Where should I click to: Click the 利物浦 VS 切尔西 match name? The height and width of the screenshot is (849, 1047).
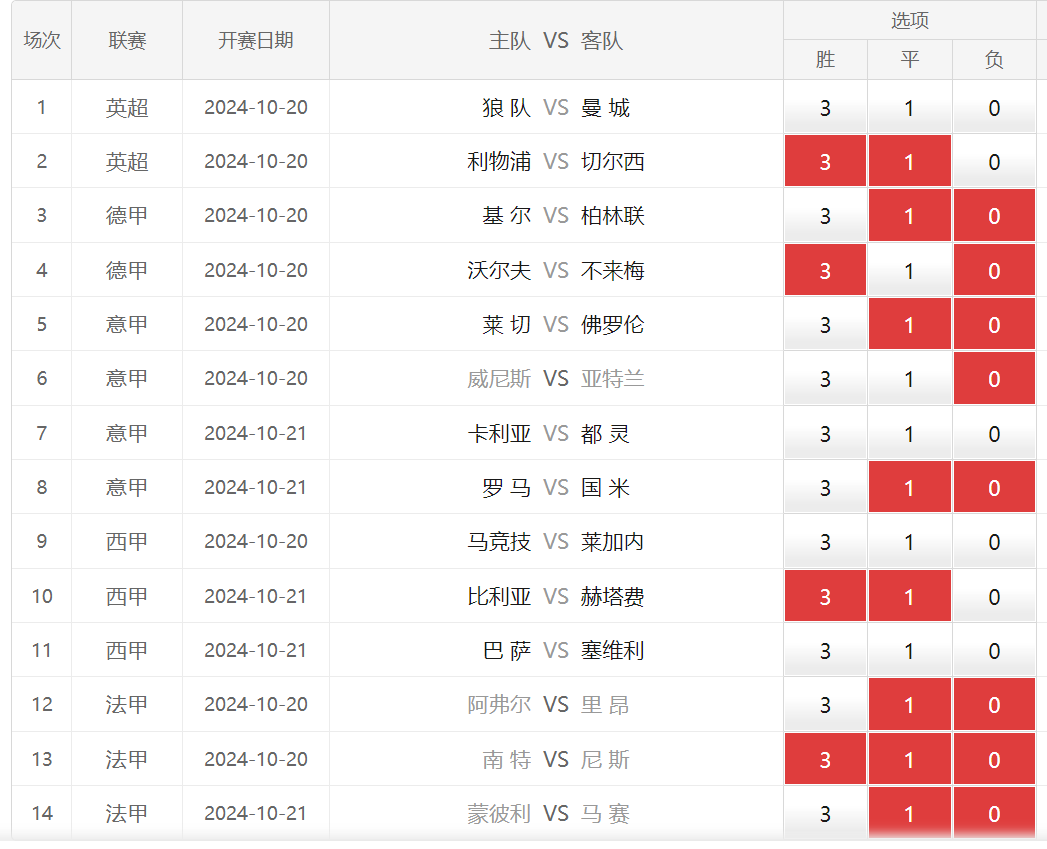point(556,161)
